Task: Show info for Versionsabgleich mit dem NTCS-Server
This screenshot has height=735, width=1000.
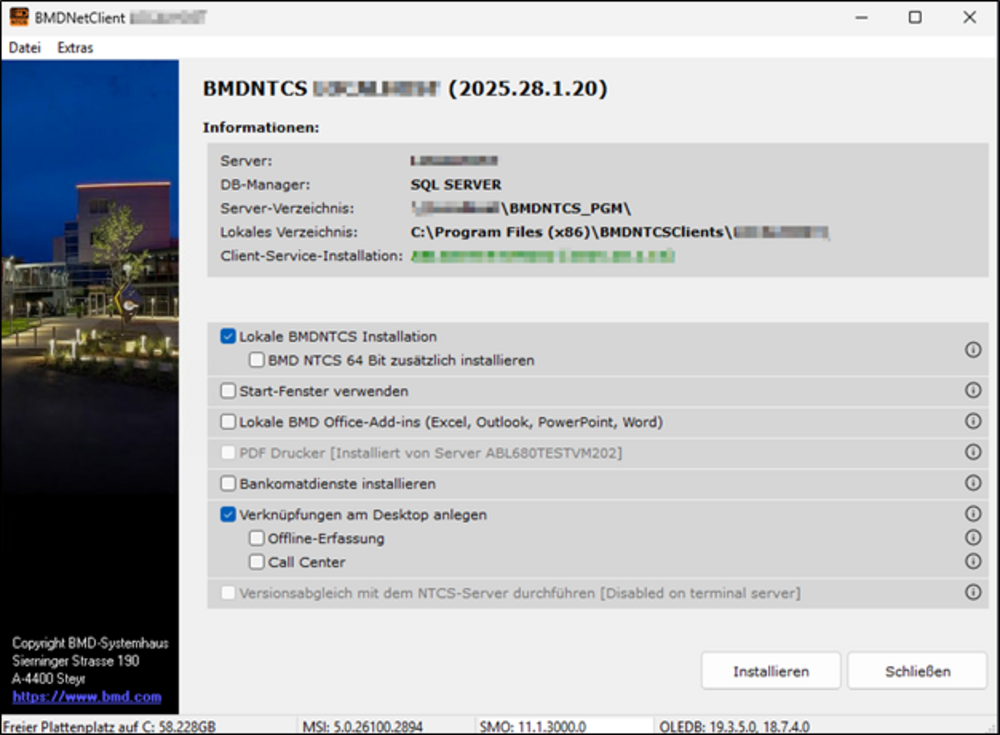Action: pyautogui.click(x=972, y=593)
